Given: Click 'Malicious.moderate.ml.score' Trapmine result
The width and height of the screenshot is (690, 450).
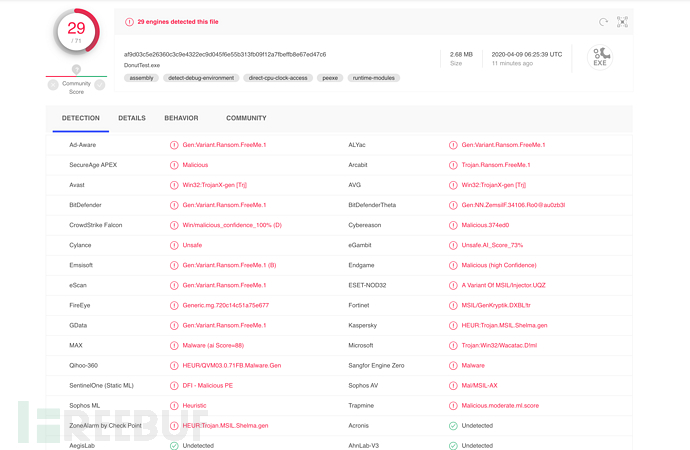Looking at the screenshot, I should click(x=500, y=406).
